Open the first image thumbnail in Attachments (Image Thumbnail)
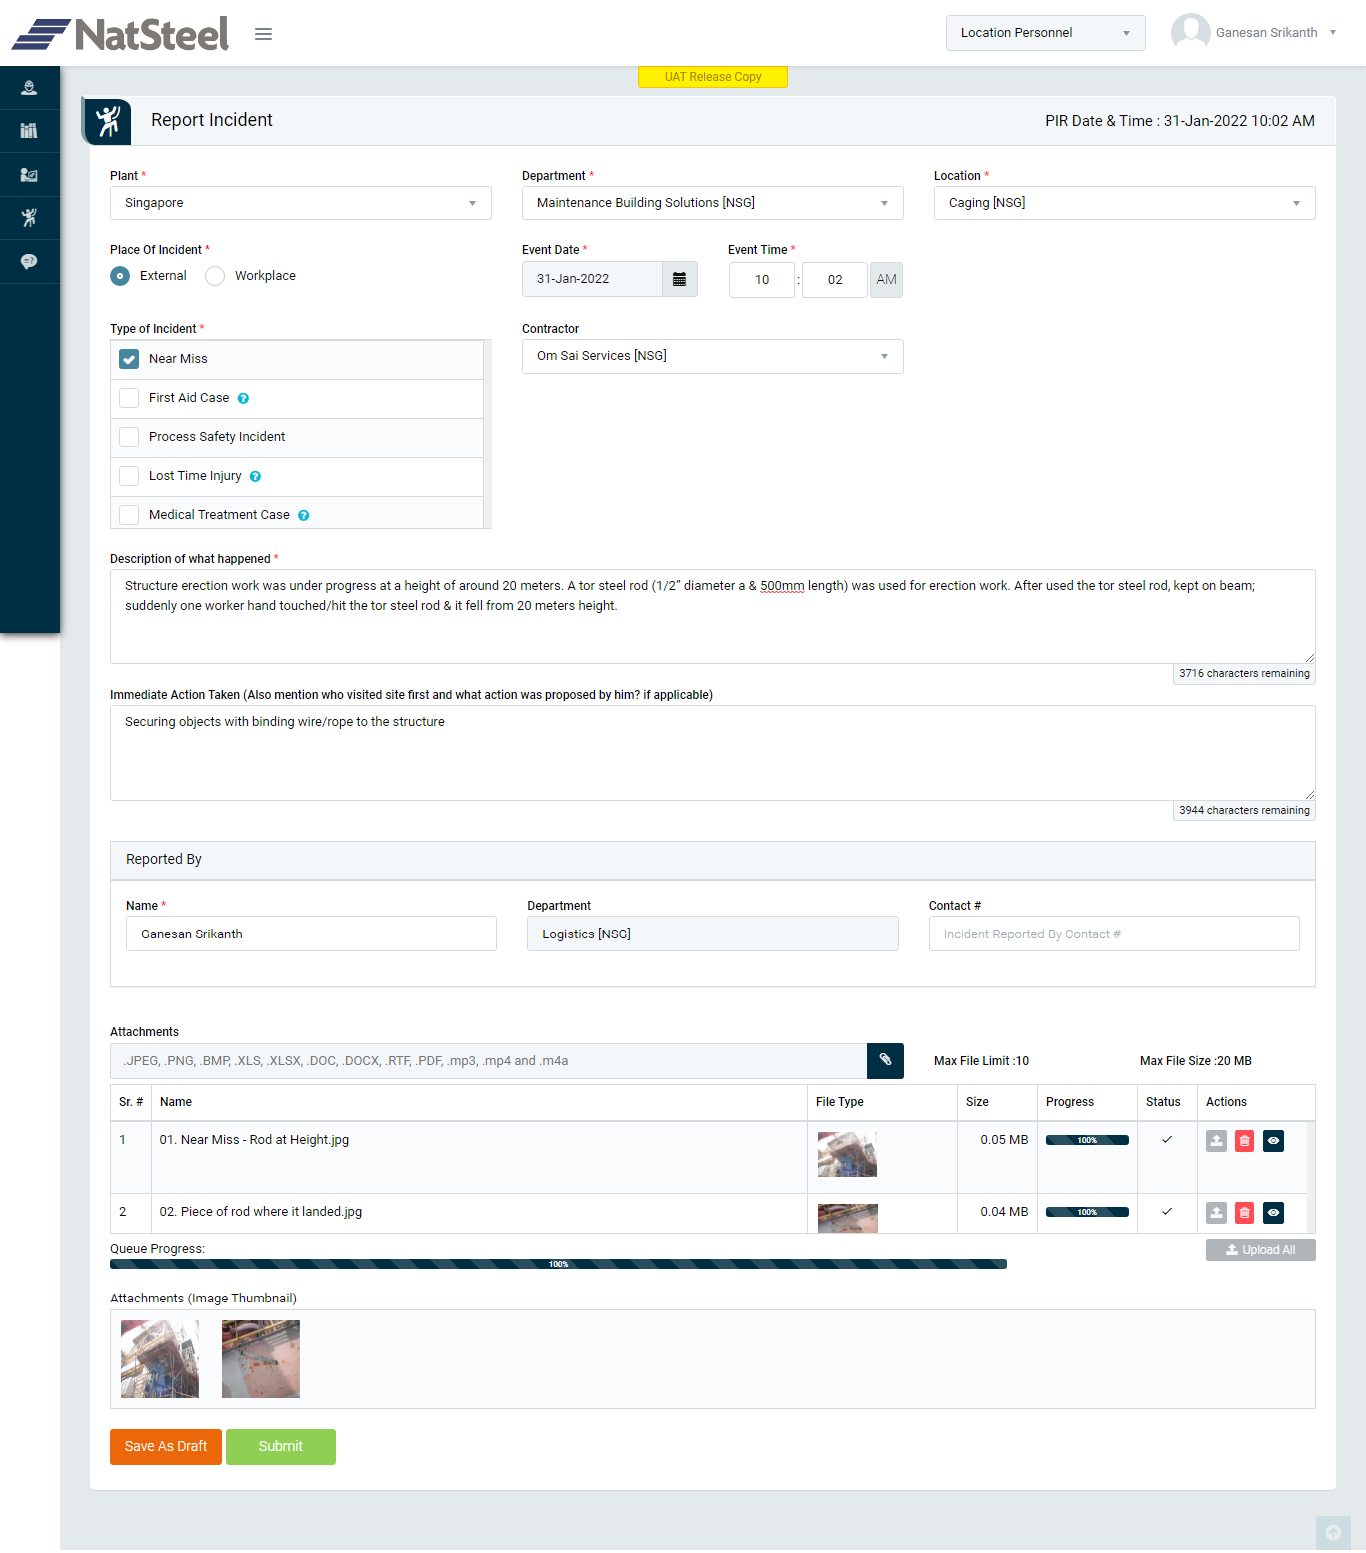Viewport: 1366px width, 1553px height. [160, 1359]
